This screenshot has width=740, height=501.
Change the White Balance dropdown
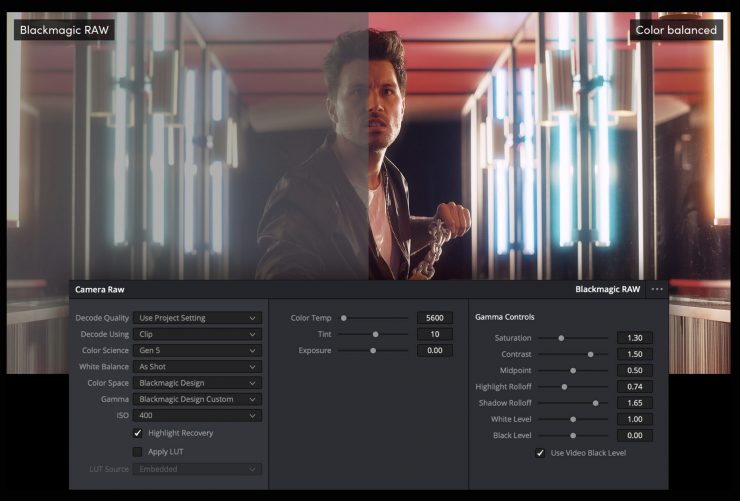(198, 367)
